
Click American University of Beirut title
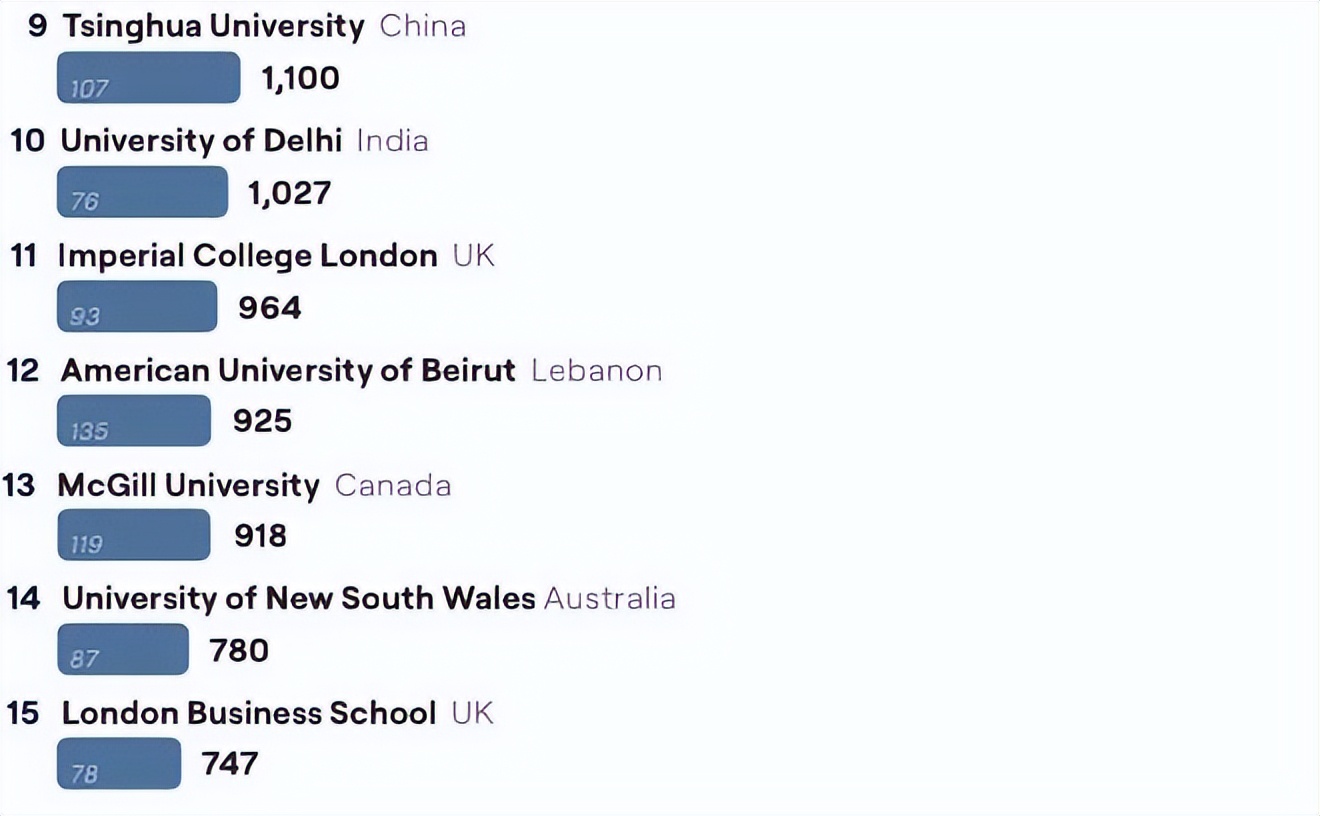pyautogui.click(x=288, y=370)
